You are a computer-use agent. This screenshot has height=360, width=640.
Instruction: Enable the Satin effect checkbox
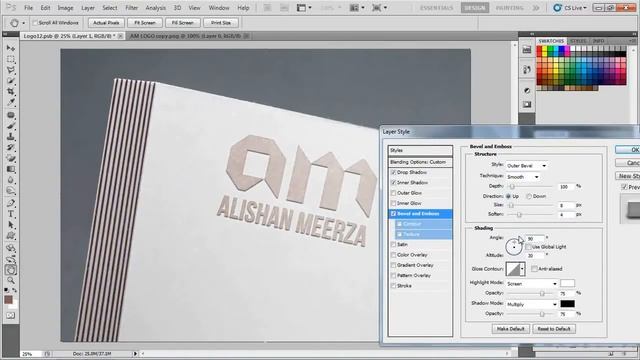pyautogui.click(x=393, y=244)
